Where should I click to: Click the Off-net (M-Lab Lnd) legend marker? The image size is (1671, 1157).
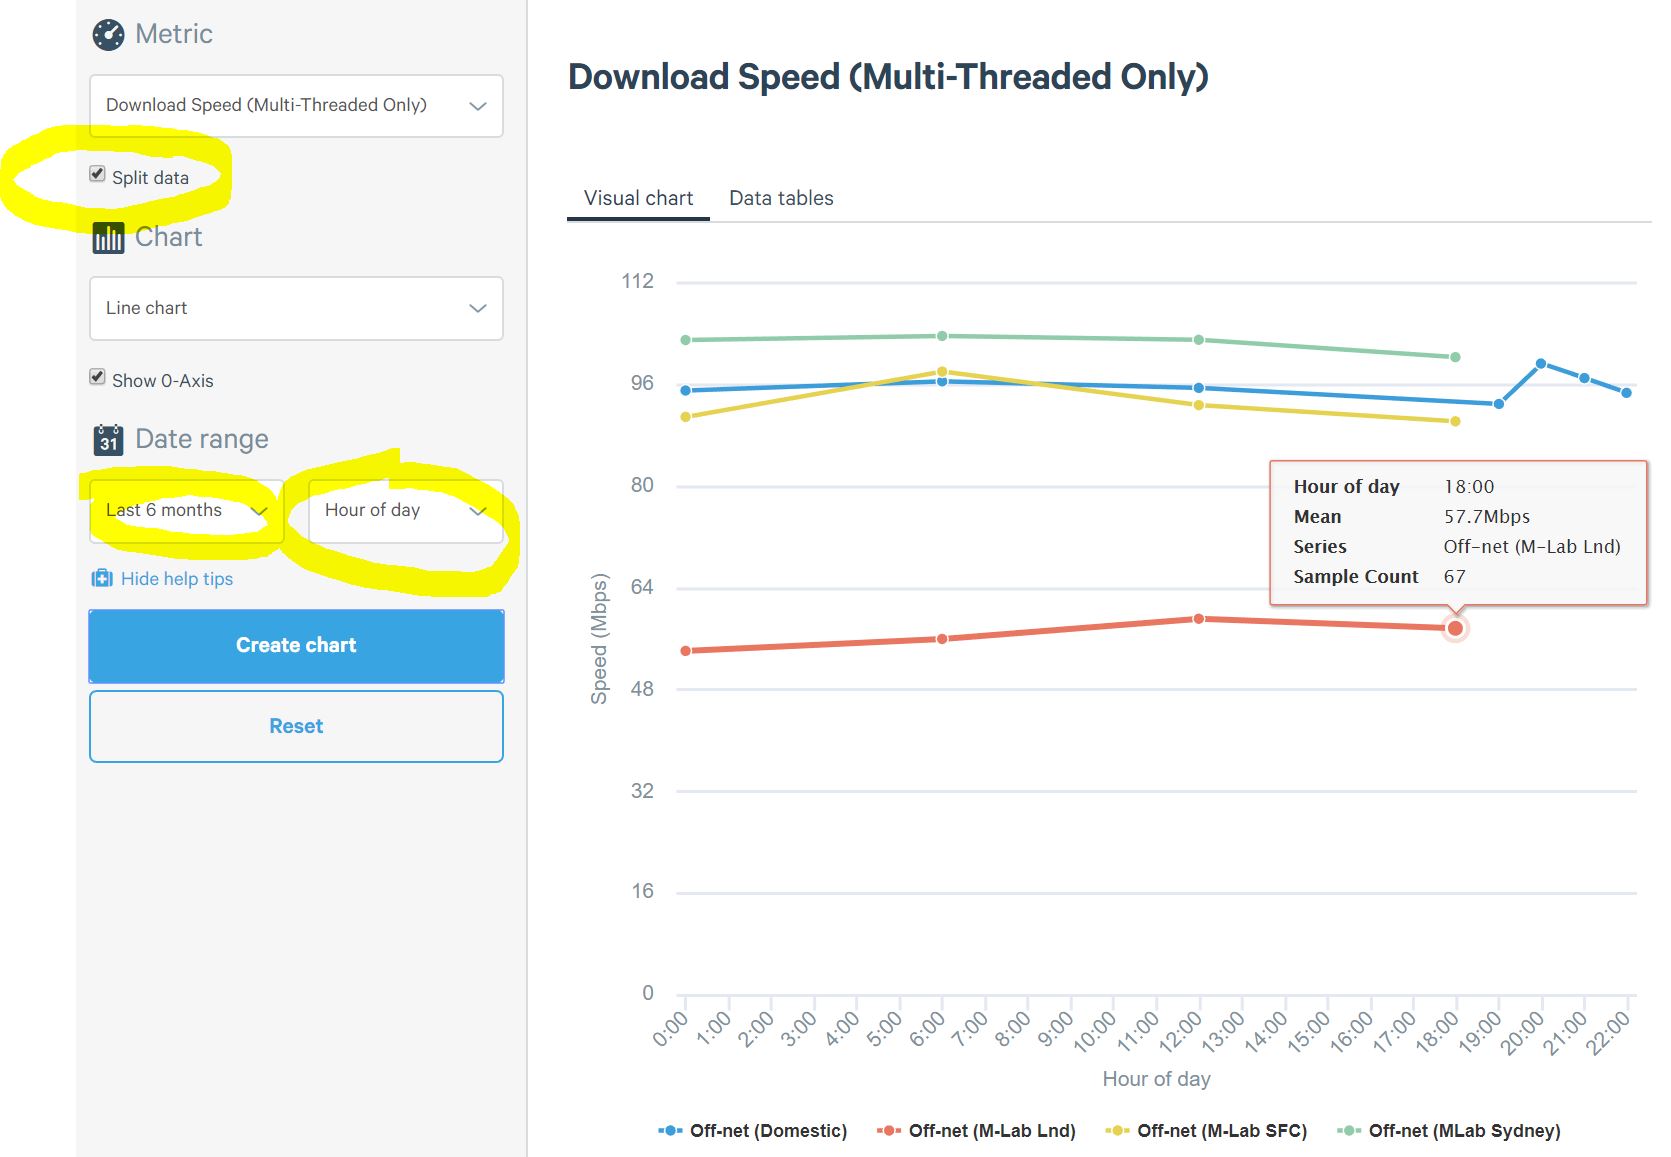(888, 1131)
